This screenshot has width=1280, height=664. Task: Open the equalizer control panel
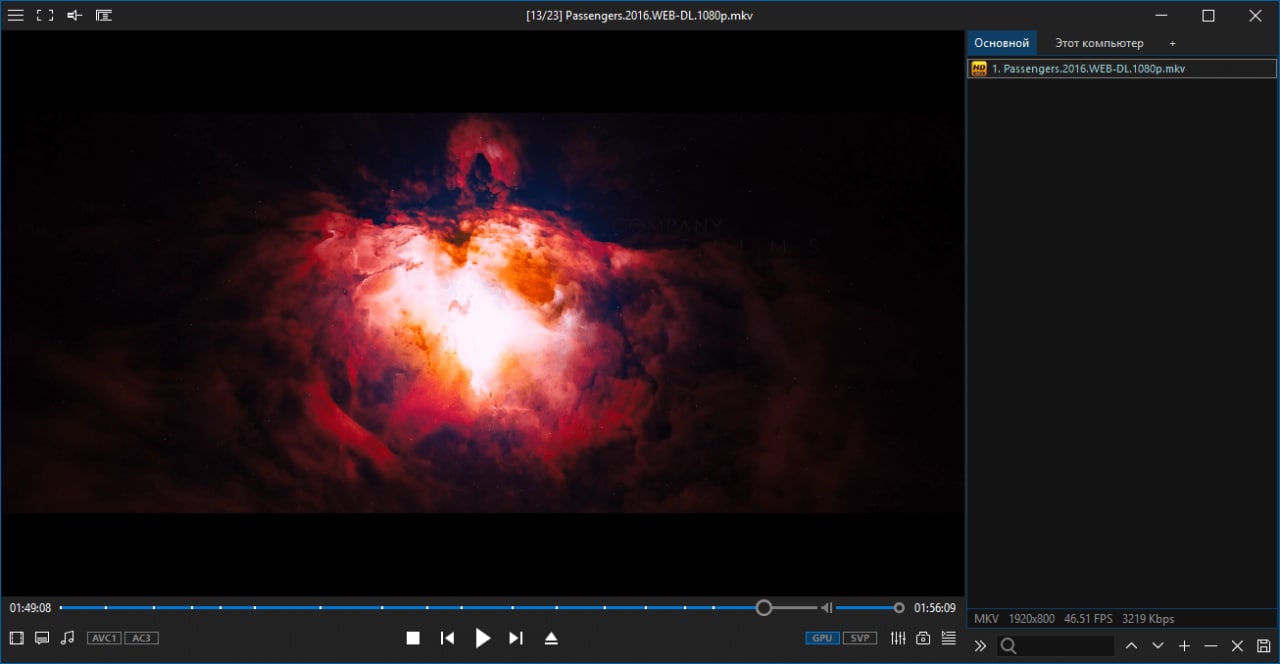pos(898,638)
